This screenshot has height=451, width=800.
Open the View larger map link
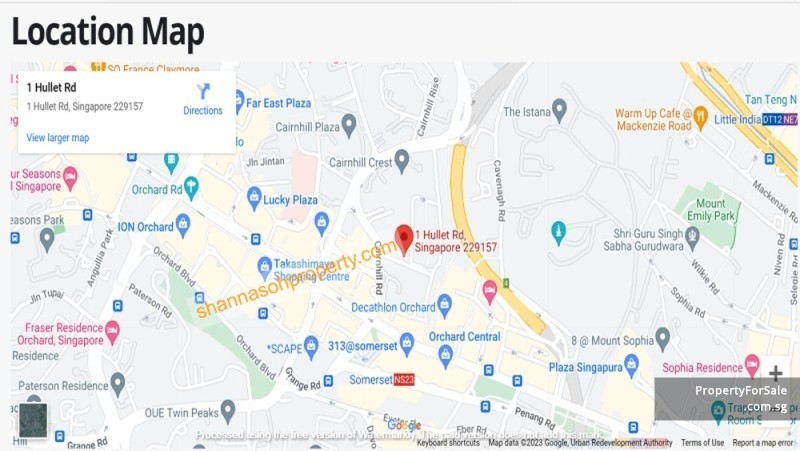pos(58,138)
